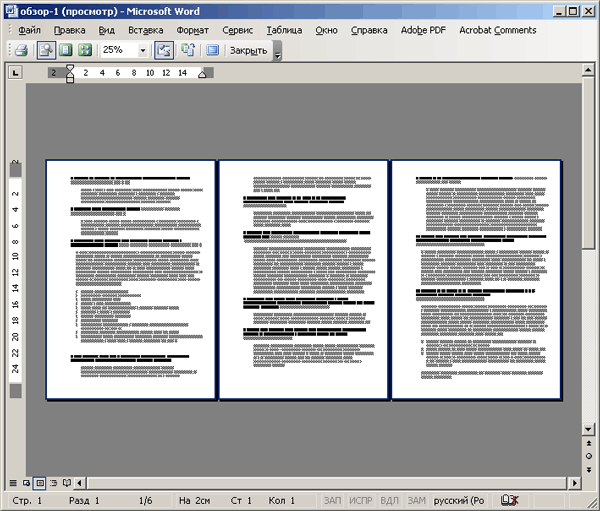Click the horizontal scrollbar right arrow
The height and width of the screenshot is (511, 600).
pos(574,483)
